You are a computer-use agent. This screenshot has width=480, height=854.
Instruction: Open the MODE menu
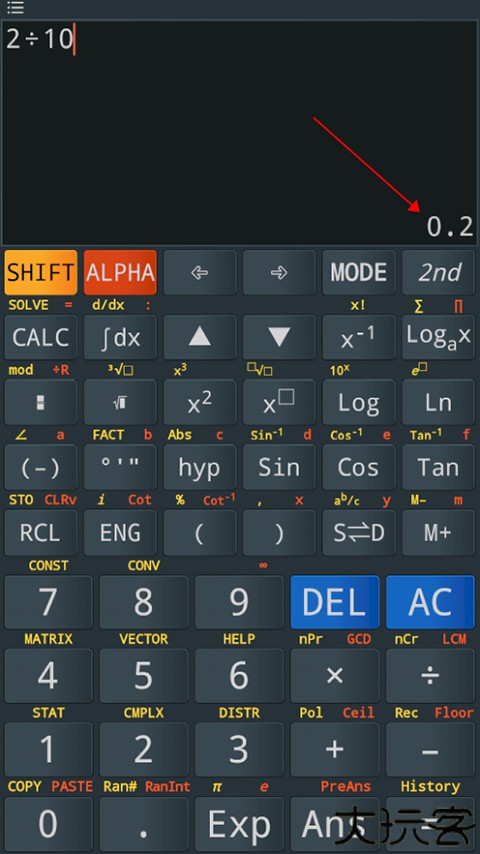(x=359, y=272)
